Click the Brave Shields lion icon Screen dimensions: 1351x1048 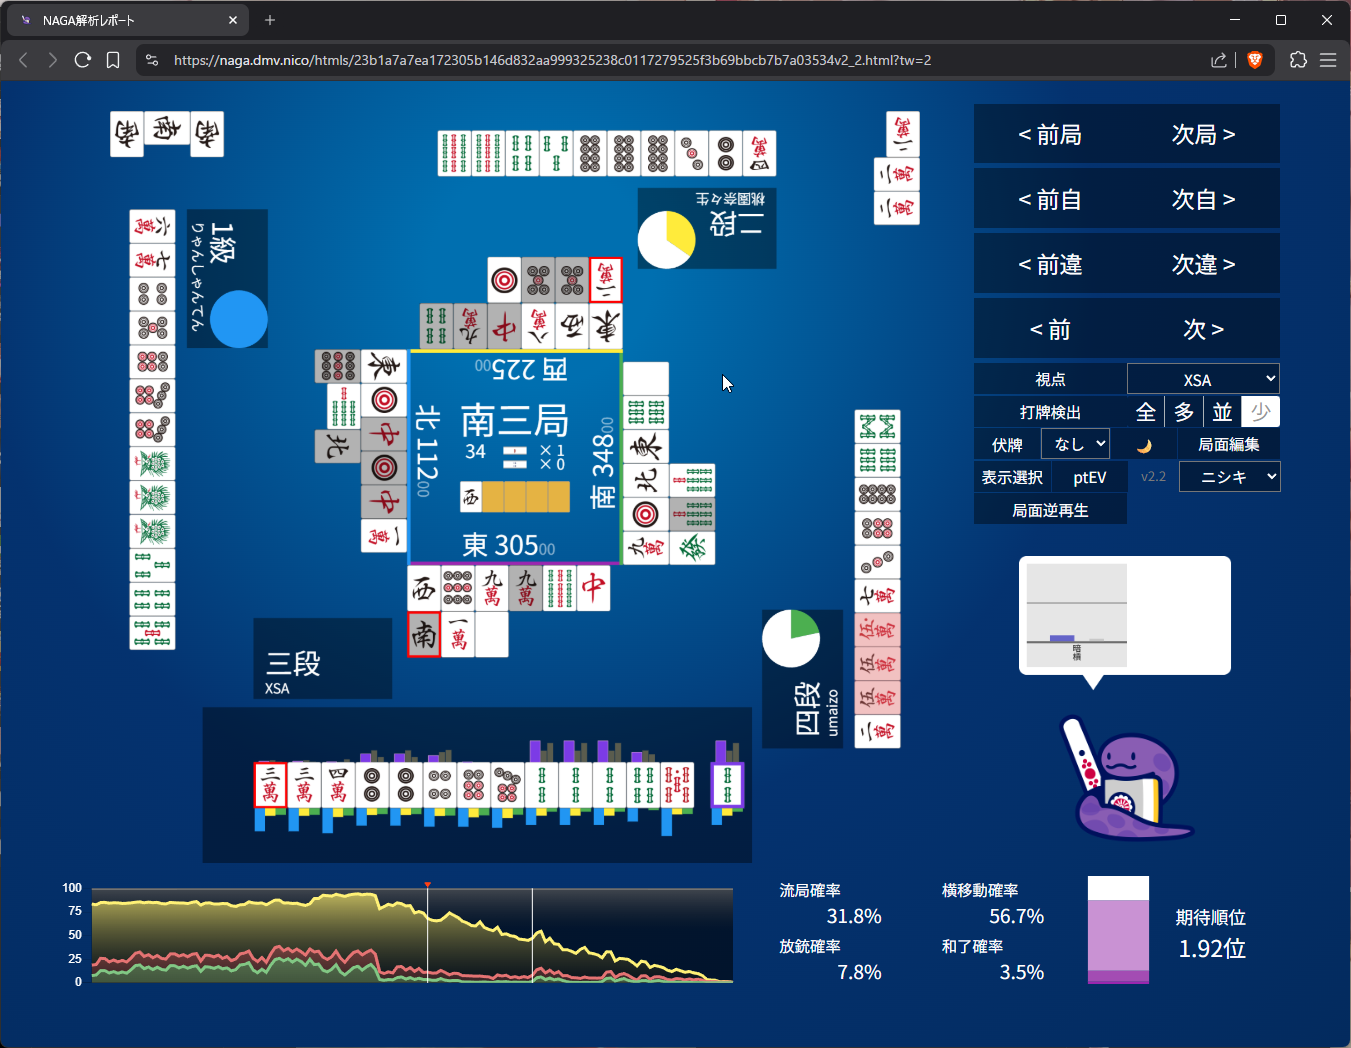[x=1255, y=60]
